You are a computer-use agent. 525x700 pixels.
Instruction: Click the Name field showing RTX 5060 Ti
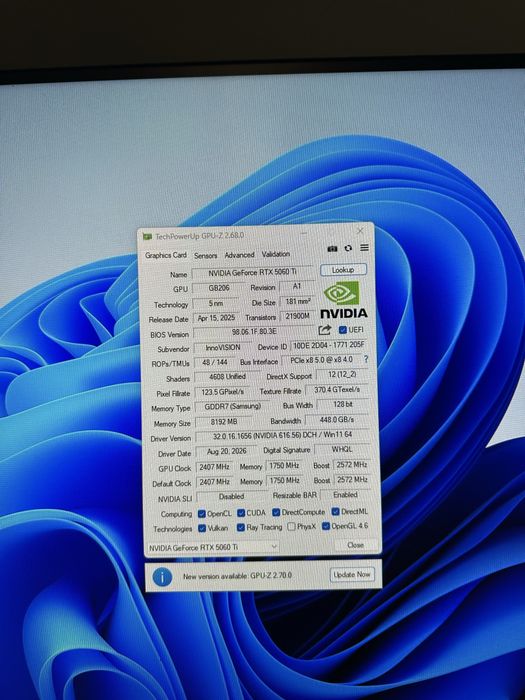click(253, 272)
